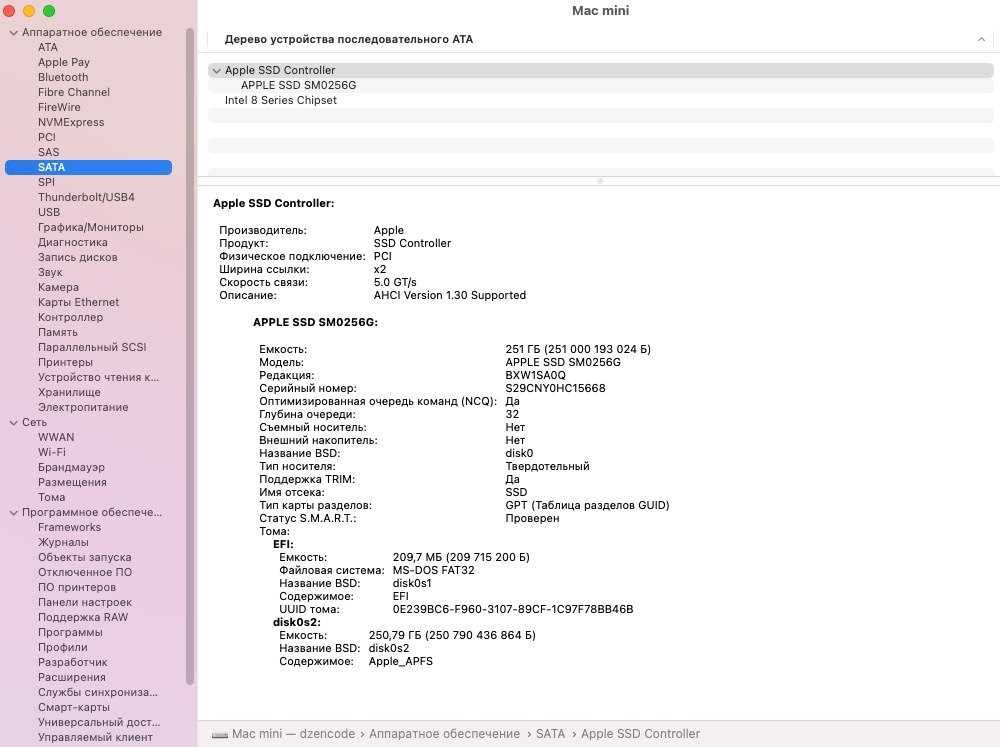1000x747 pixels.
Task: Select Управляемый клиент sidebar entry
Action: click(x=95, y=737)
